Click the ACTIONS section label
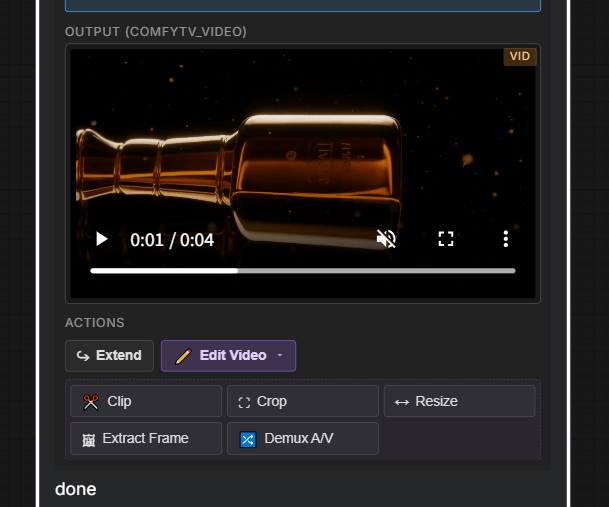 pos(95,323)
